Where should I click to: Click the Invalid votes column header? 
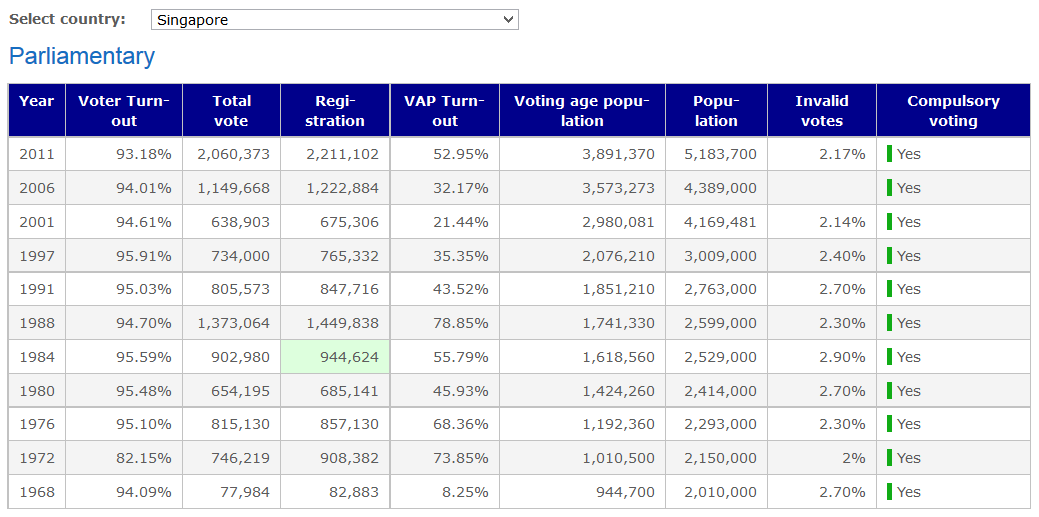pos(821,110)
